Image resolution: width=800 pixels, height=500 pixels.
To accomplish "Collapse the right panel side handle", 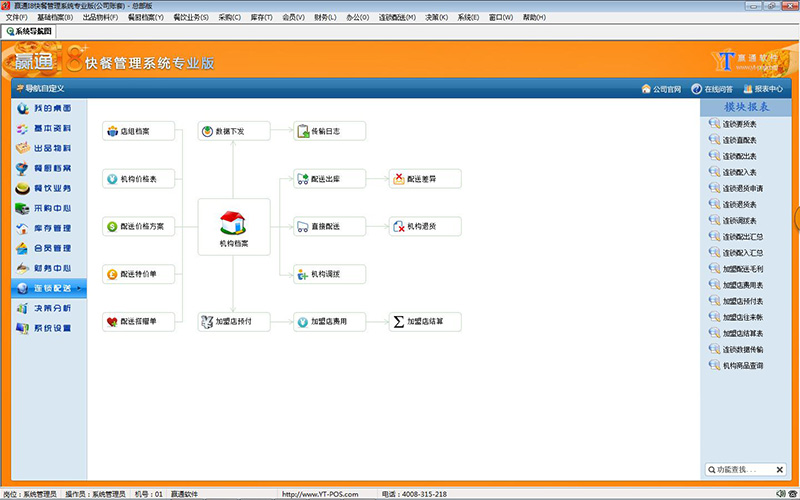I will (x=796, y=218).
